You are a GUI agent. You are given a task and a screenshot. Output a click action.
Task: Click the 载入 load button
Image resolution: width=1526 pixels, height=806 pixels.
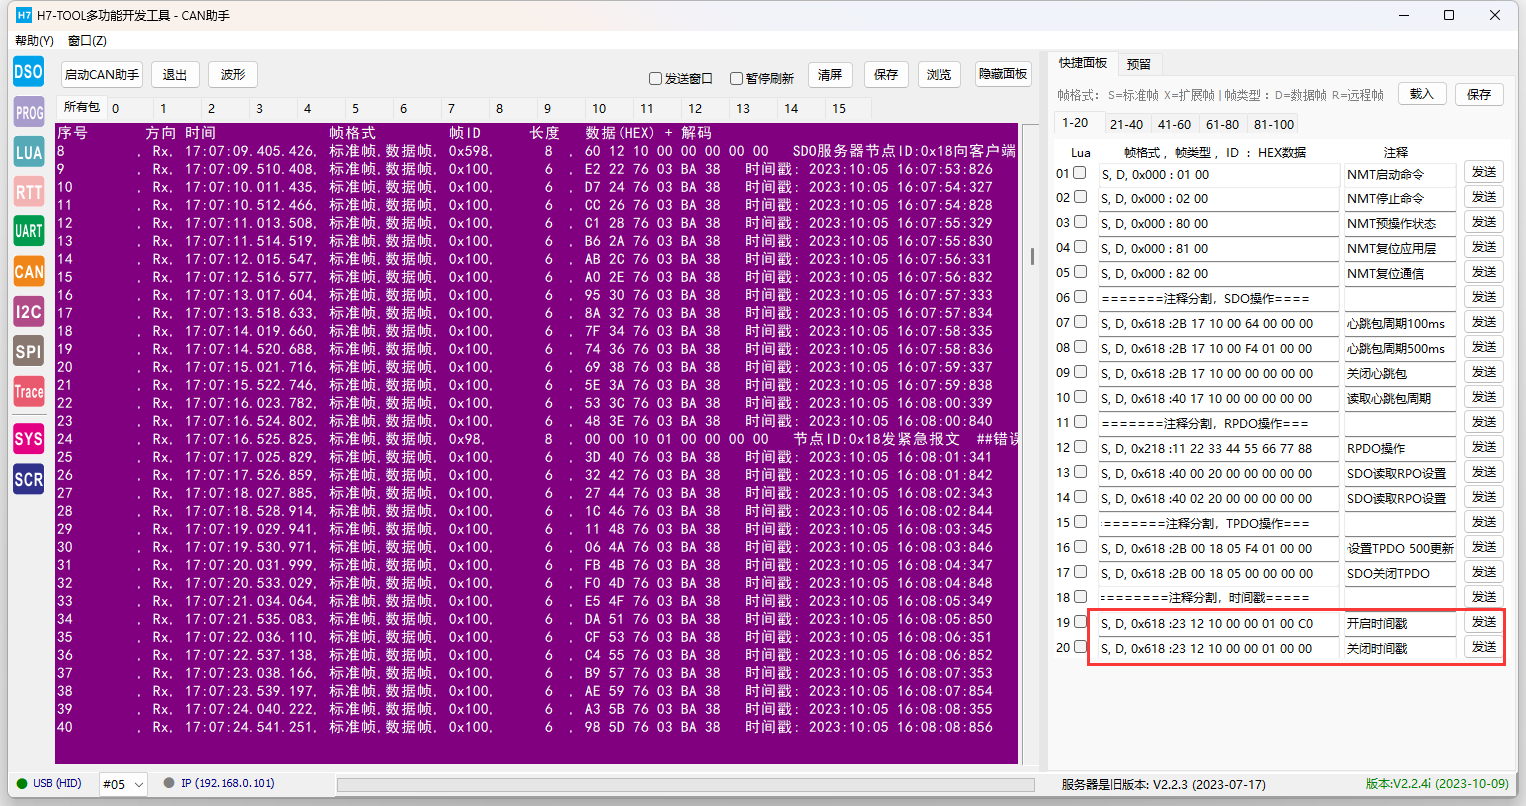1422,94
